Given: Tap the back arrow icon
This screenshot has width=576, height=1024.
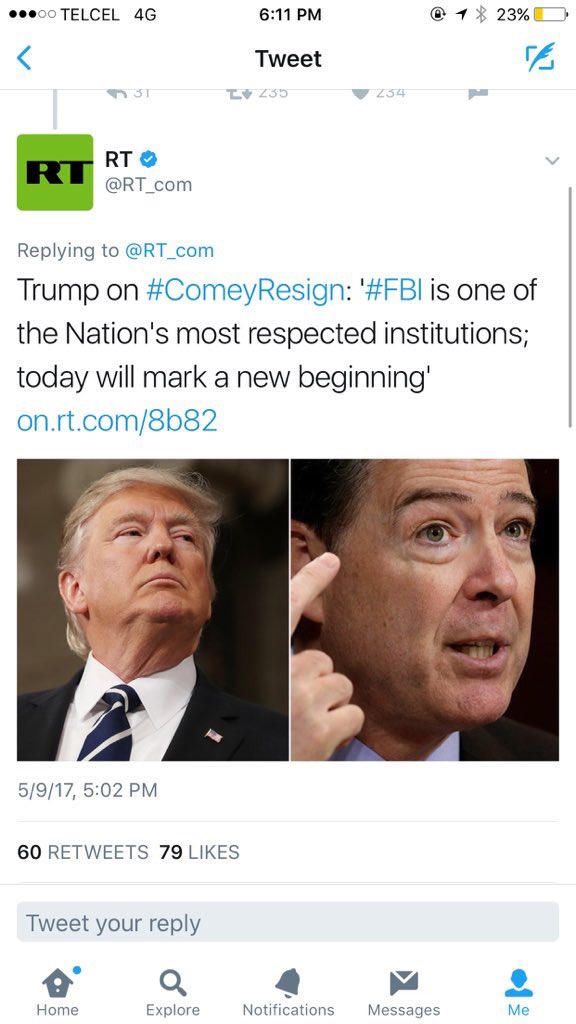Looking at the screenshot, I should pyautogui.click(x=24, y=58).
